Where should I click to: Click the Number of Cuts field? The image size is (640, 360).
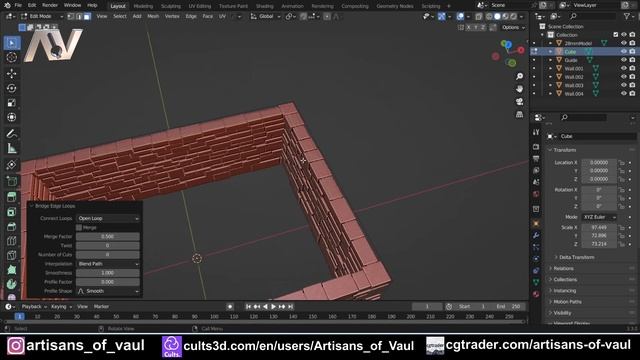point(108,254)
